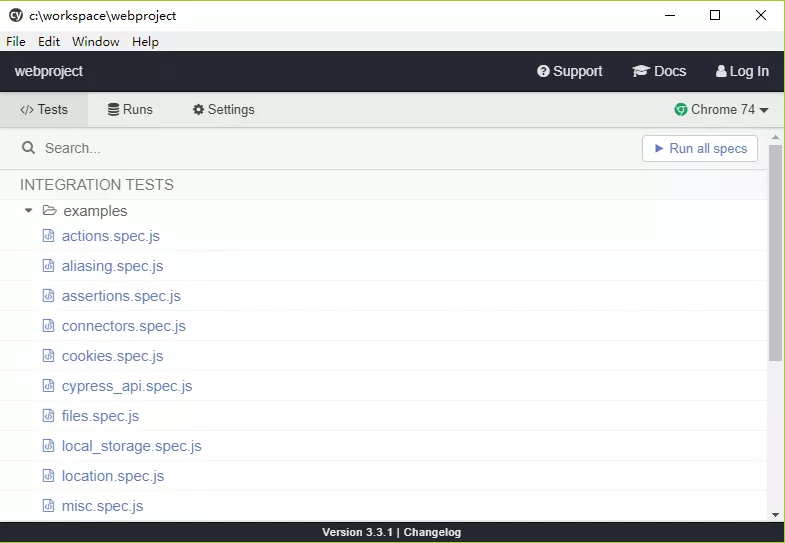Click the file icon beside cookies.spec.js
Screen dimensions: 785x543
[x=48, y=355]
